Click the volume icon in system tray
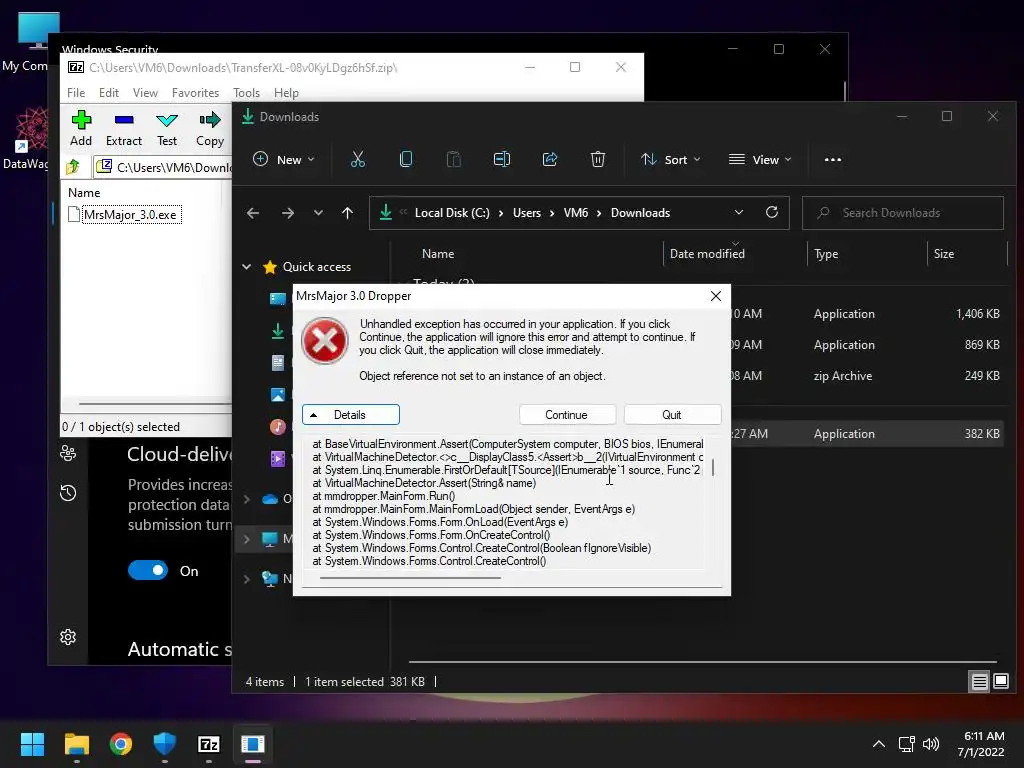This screenshot has height=768, width=1024. click(931, 744)
